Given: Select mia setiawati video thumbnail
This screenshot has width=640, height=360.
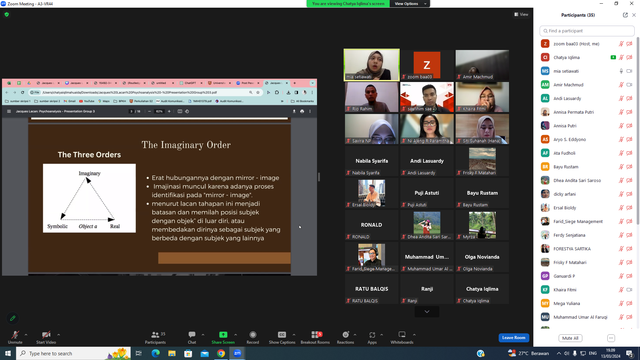Looking at the screenshot, I should [371, 64].
